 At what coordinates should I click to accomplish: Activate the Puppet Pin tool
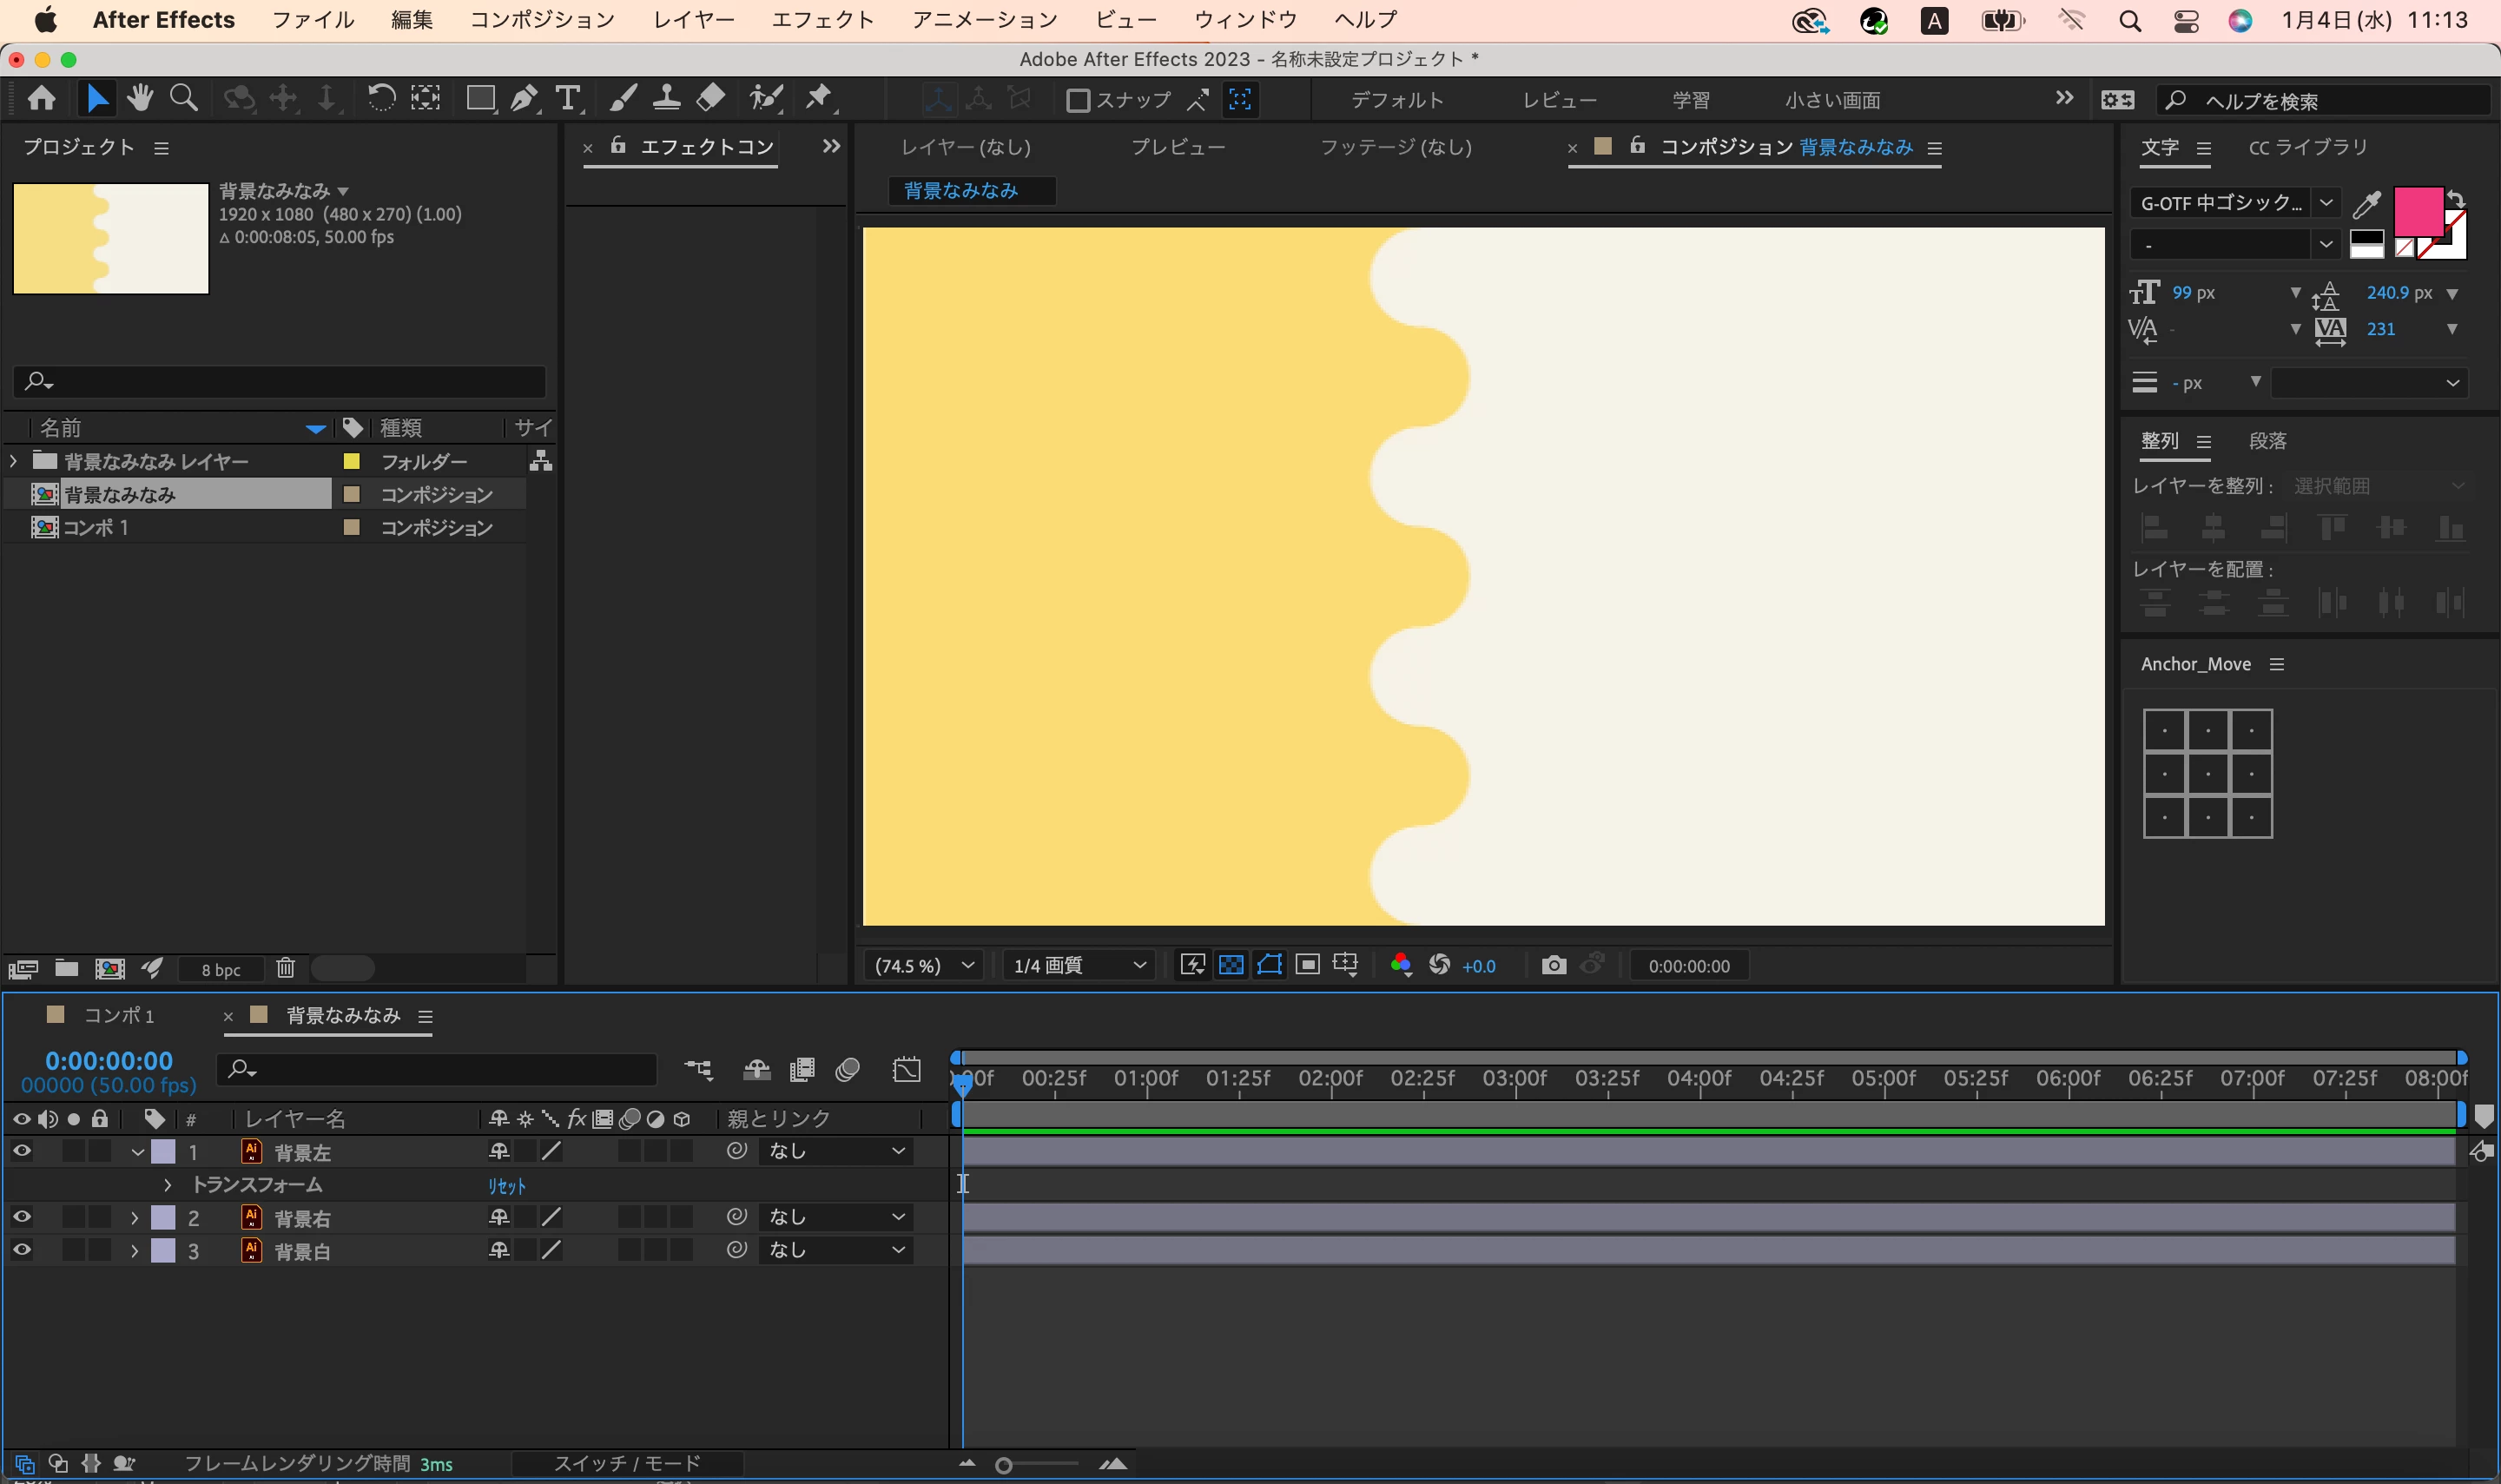tap(819, 98)
